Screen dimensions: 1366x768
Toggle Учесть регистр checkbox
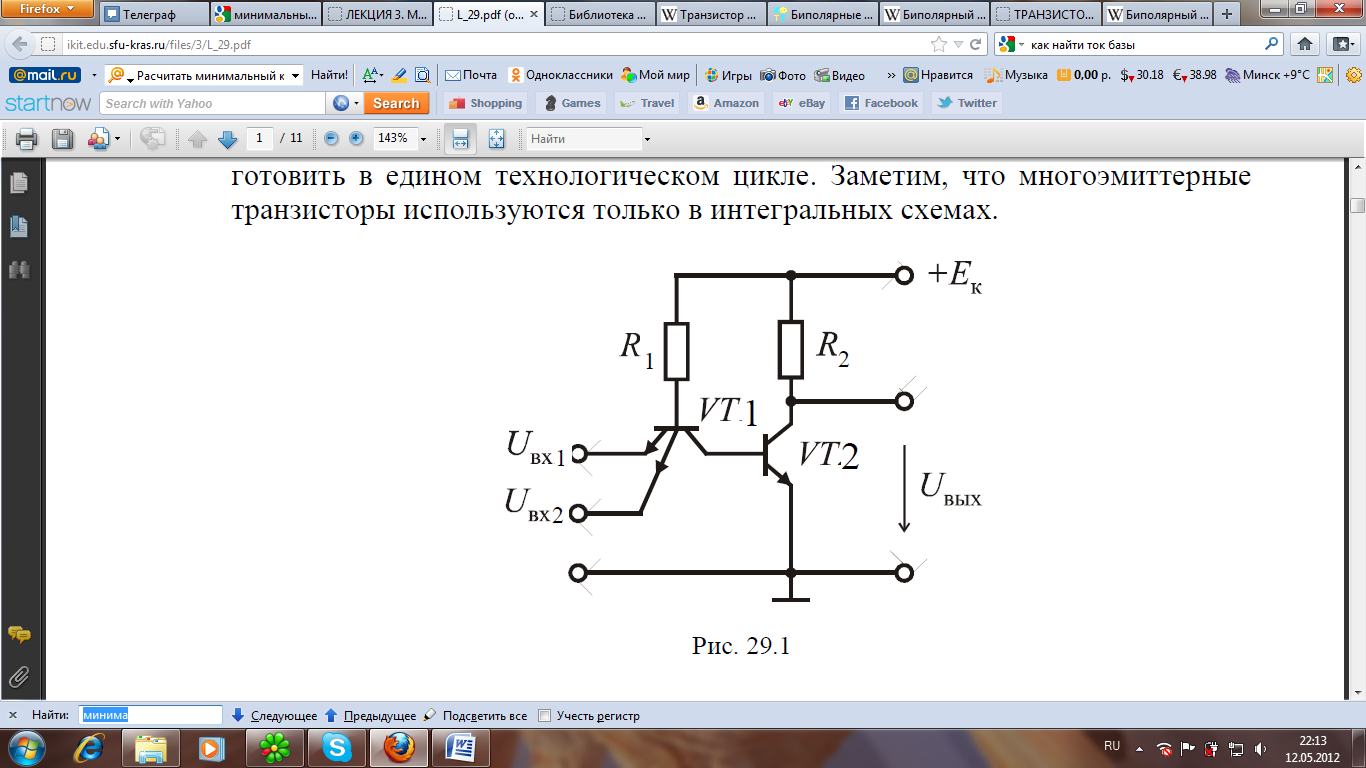(545, 715)
